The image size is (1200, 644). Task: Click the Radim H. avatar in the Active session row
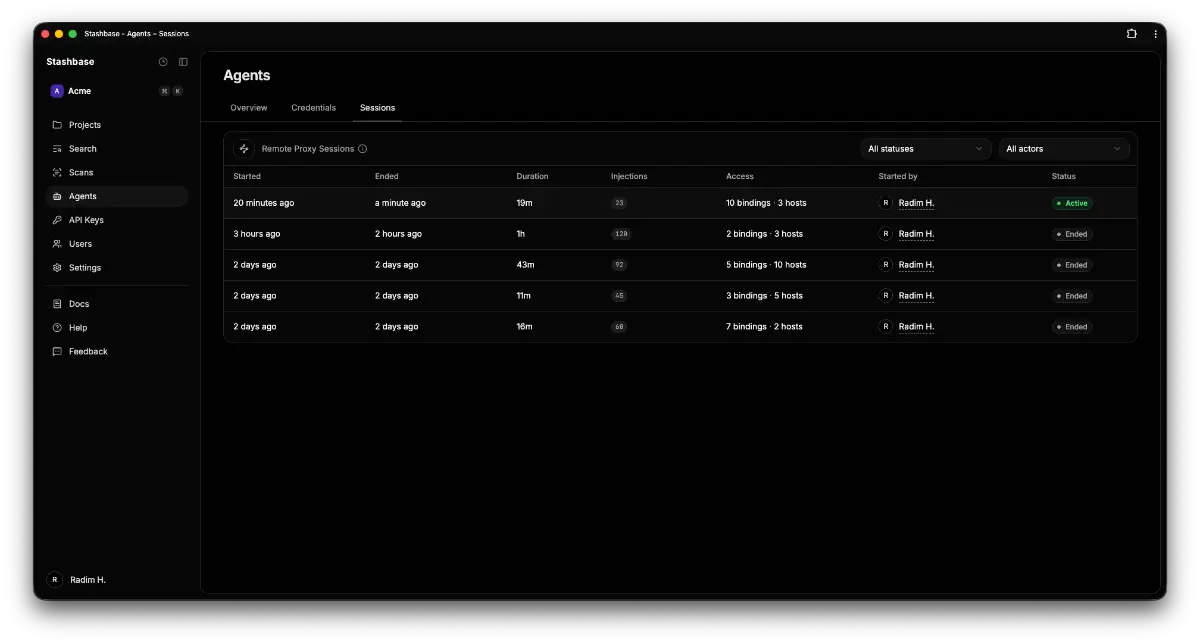point(885,203)
